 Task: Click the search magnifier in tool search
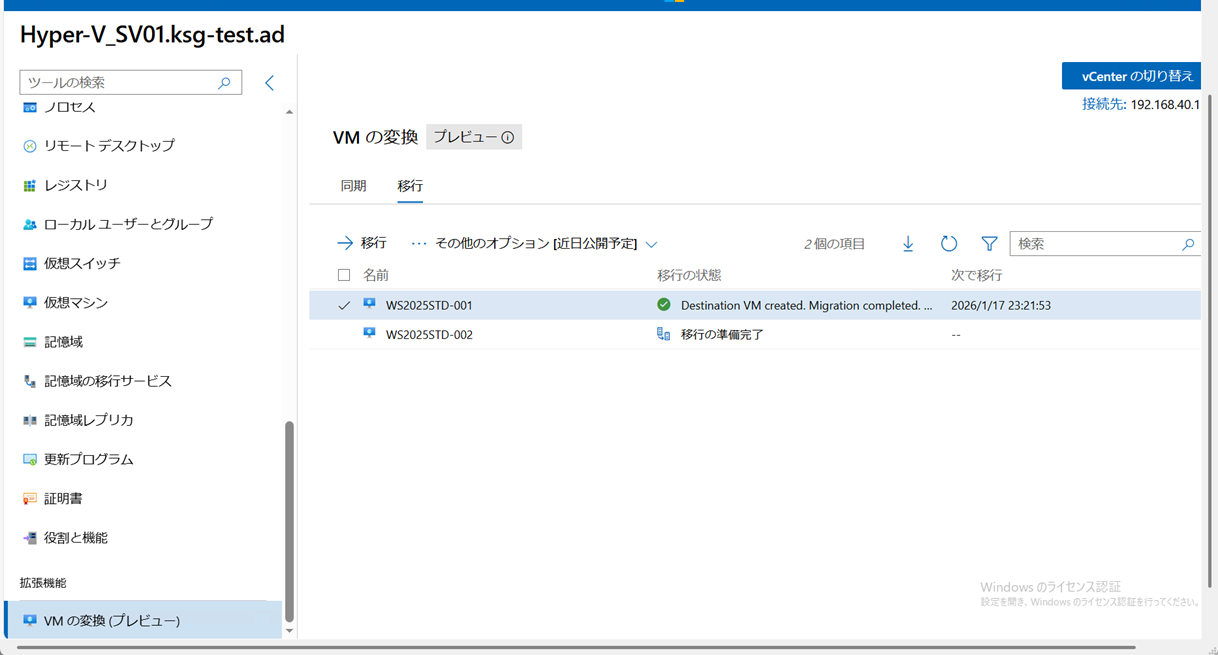225,83
